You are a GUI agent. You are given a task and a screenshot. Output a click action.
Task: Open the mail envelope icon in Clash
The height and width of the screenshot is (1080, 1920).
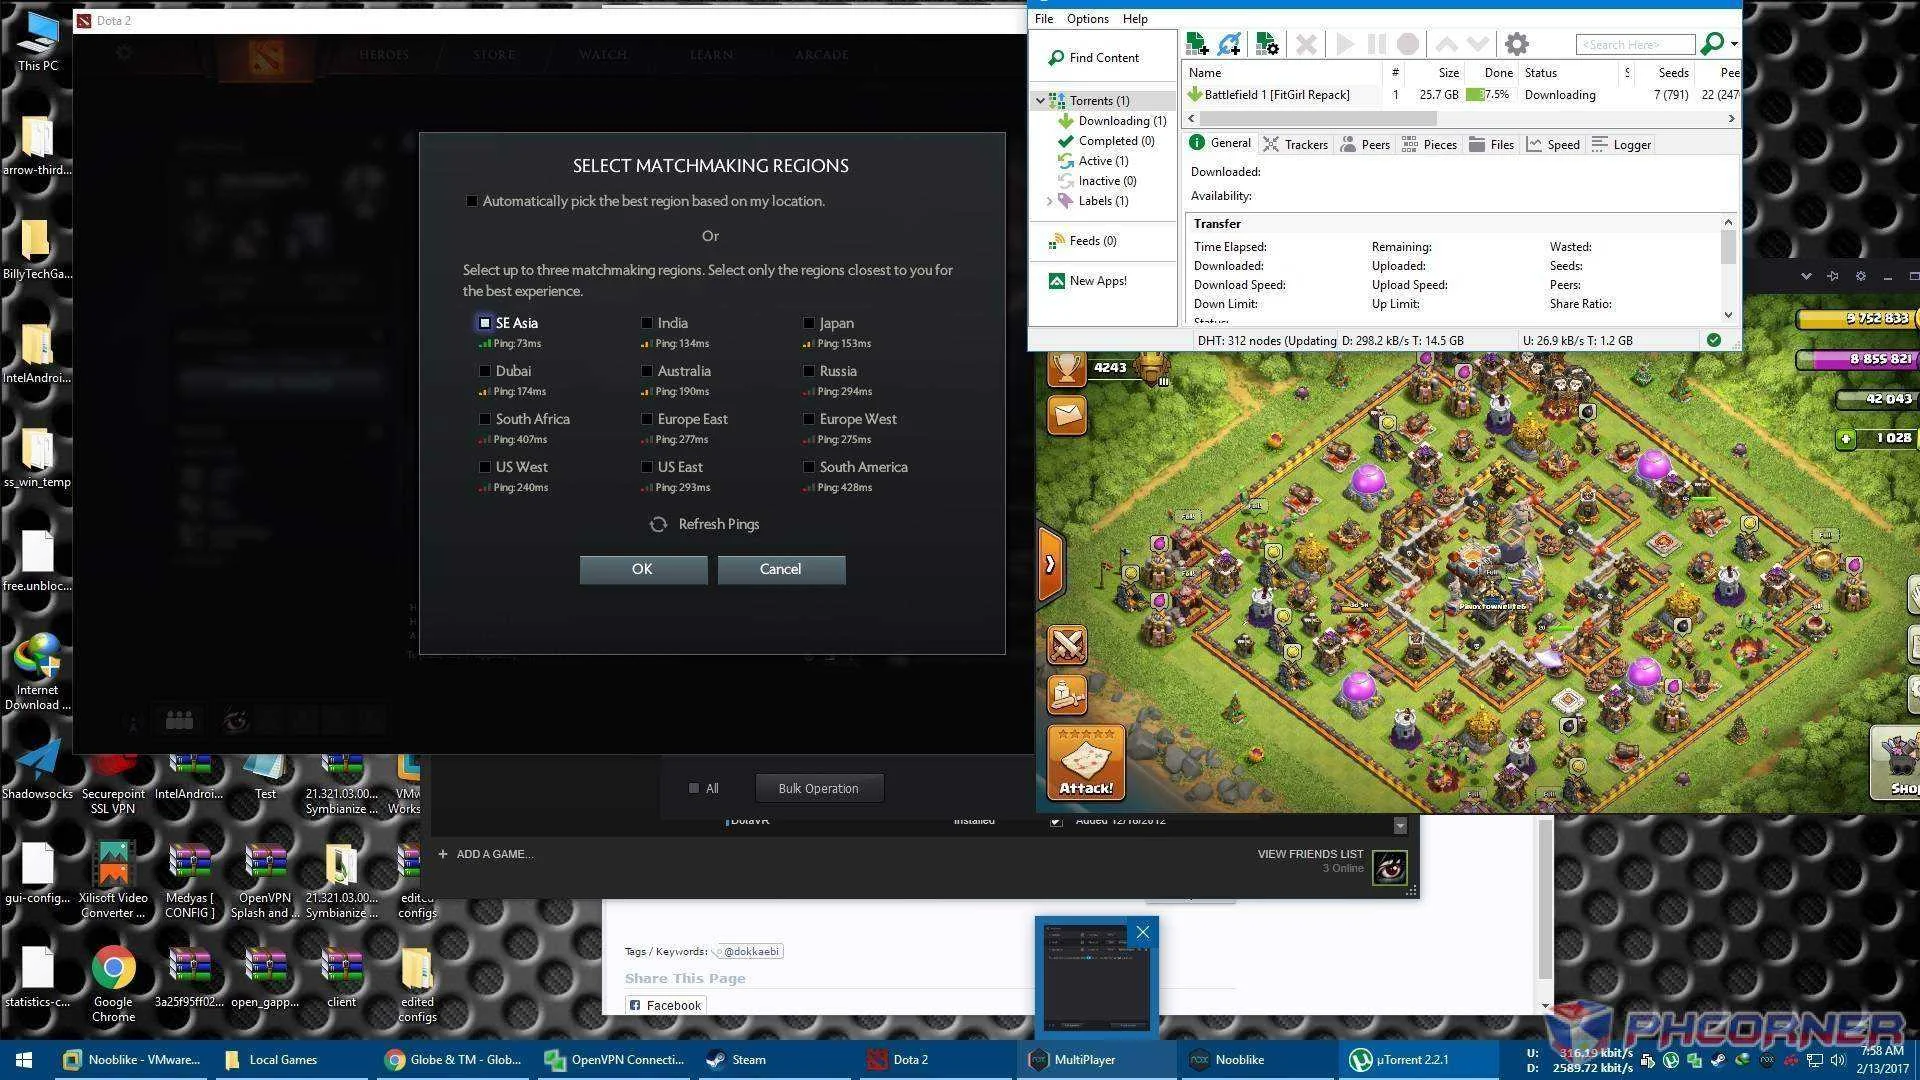click(x=1066, y=414)
